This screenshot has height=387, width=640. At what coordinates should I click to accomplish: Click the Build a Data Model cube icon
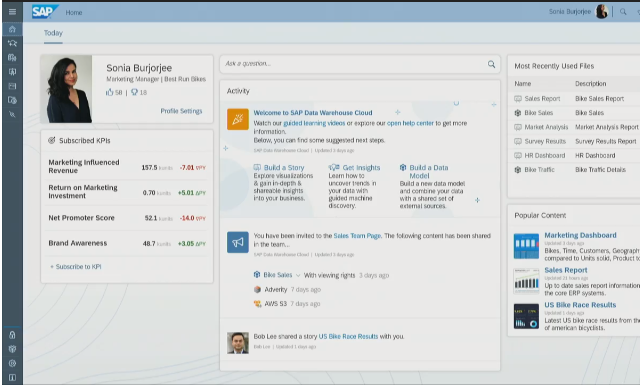tap(403, 167)
